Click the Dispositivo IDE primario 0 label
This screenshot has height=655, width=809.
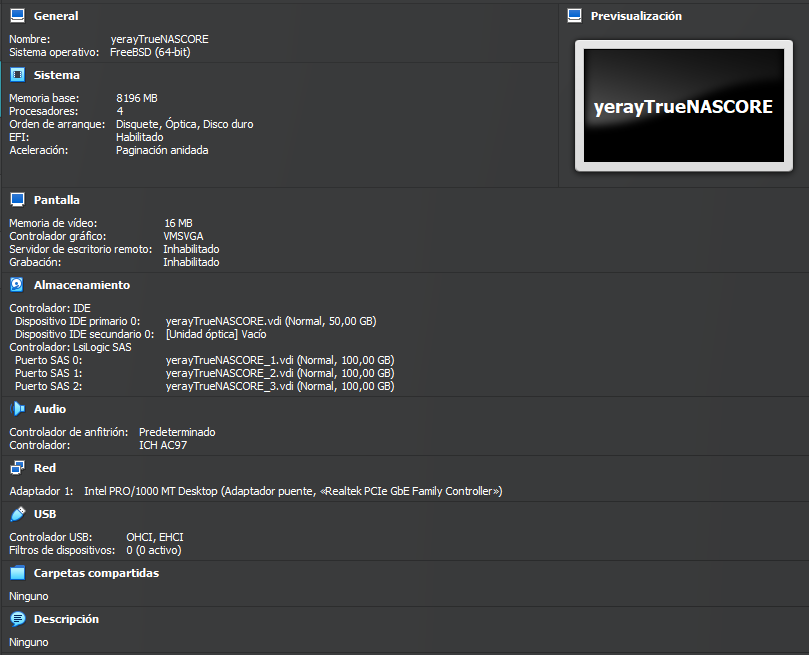77,321
